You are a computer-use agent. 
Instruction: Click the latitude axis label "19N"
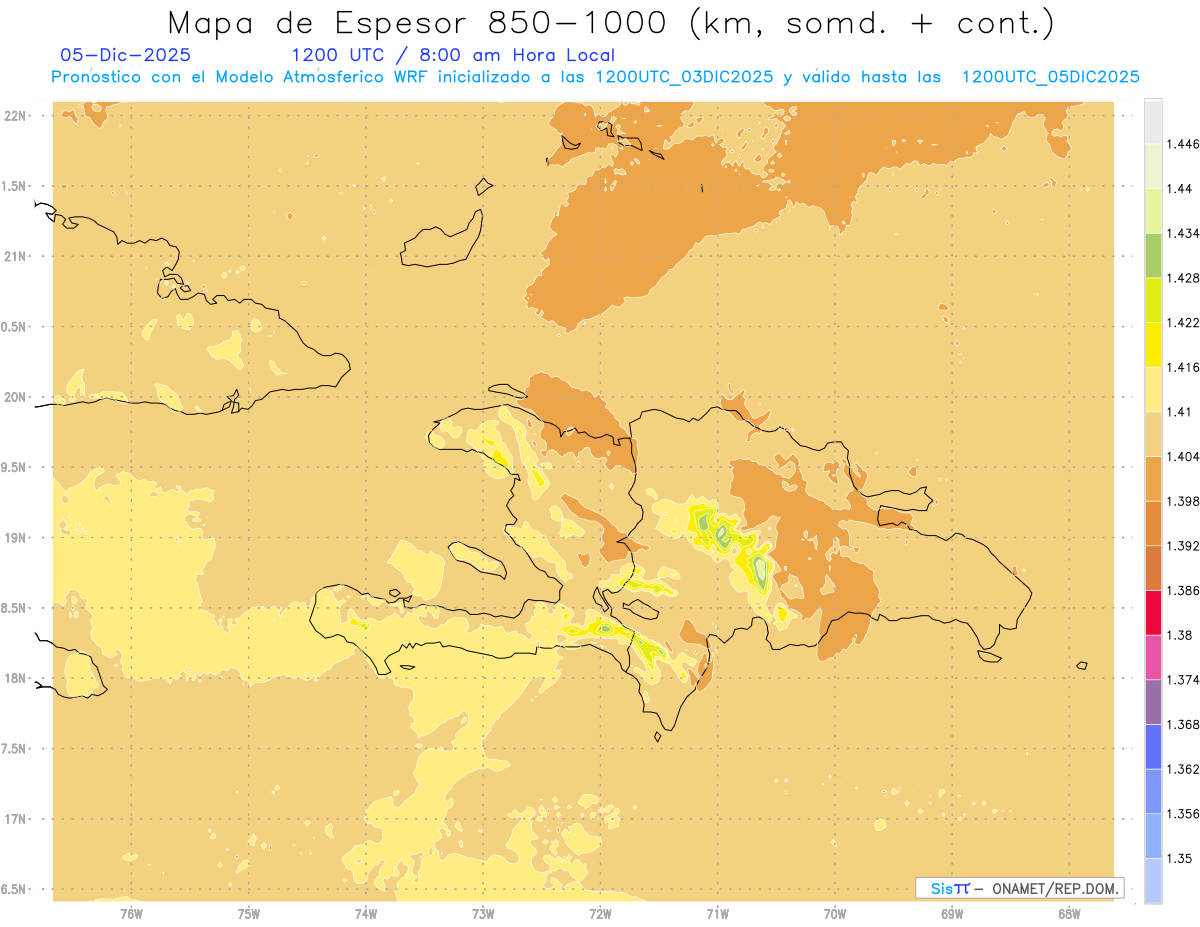click(x=14, y=538)
